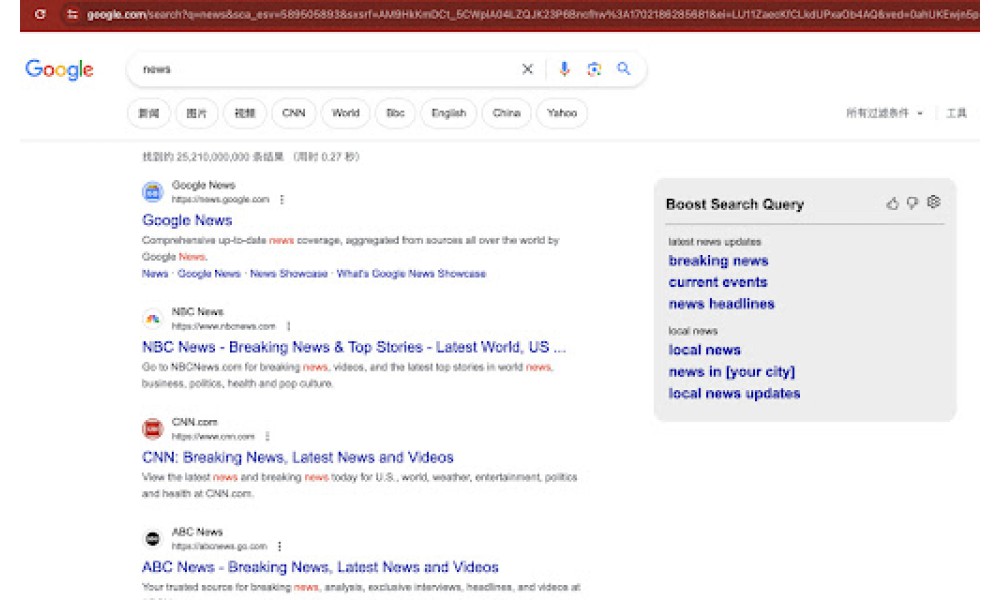Select the Bbc filter chip
The image size is (1000, 600).
[395, 113]
